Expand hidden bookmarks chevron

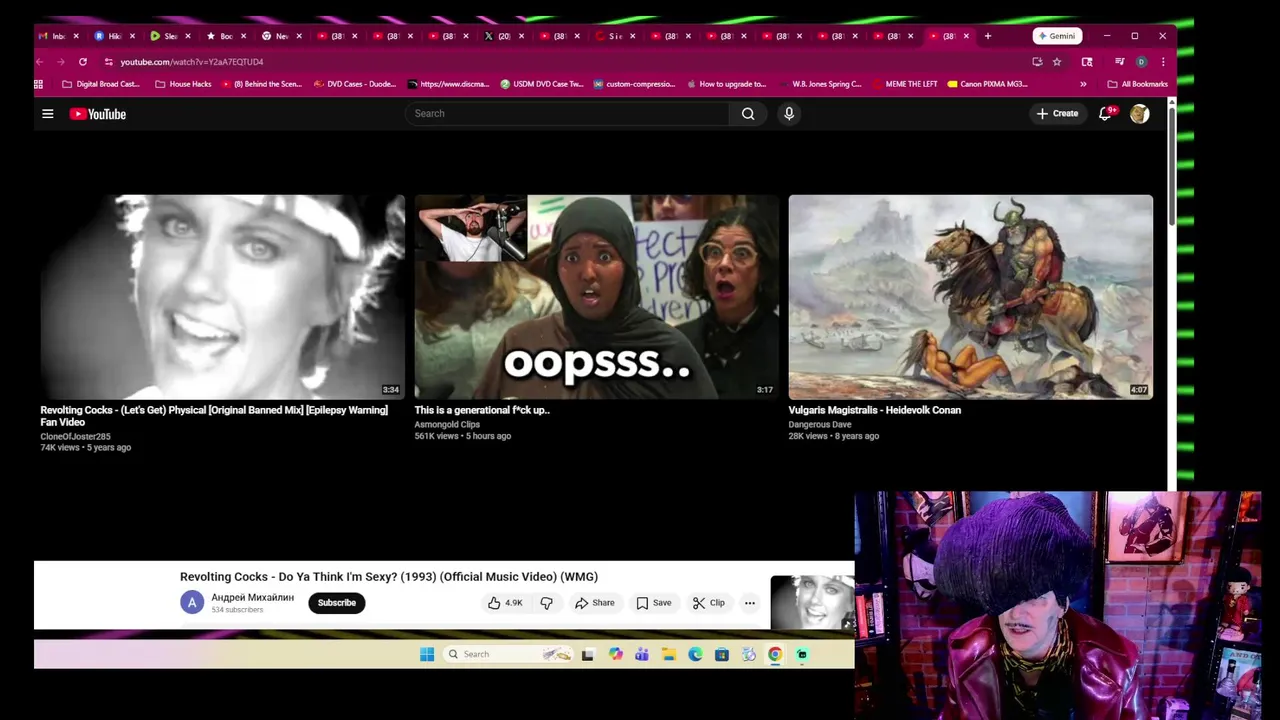click(x=1083, y=84)
